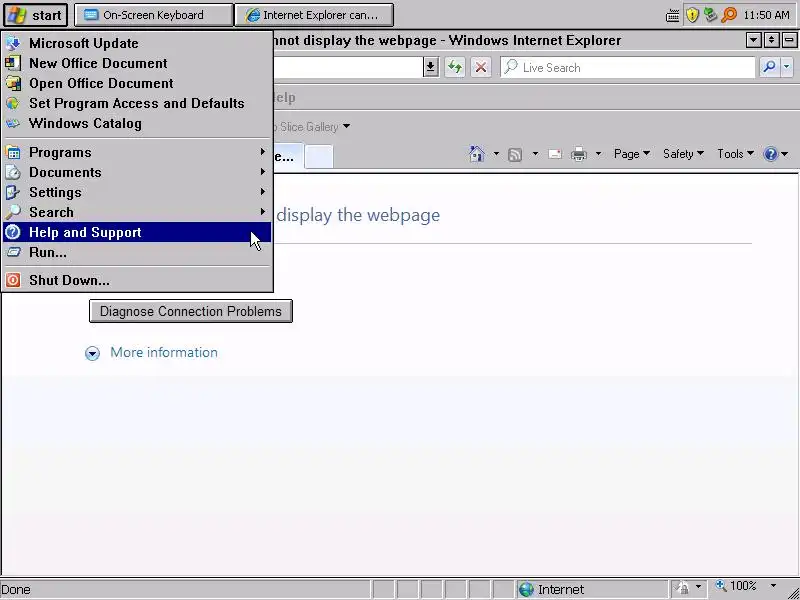Click the IE window up-down arrows title button
Image resolution: width=800 pixels, height=600 pixels.
771,40
